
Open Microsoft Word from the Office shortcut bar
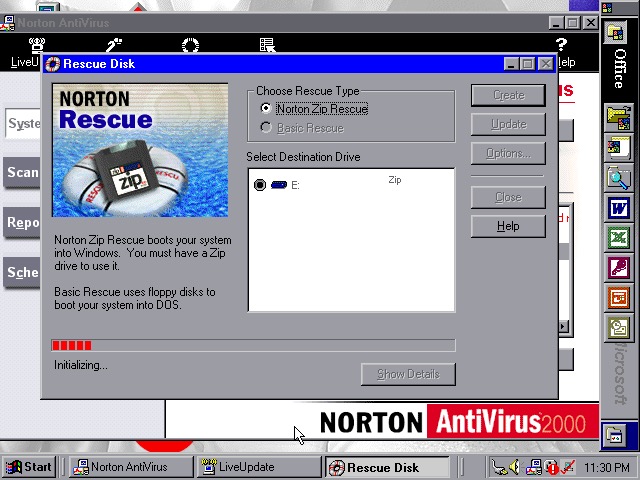(x=618, y=209)
